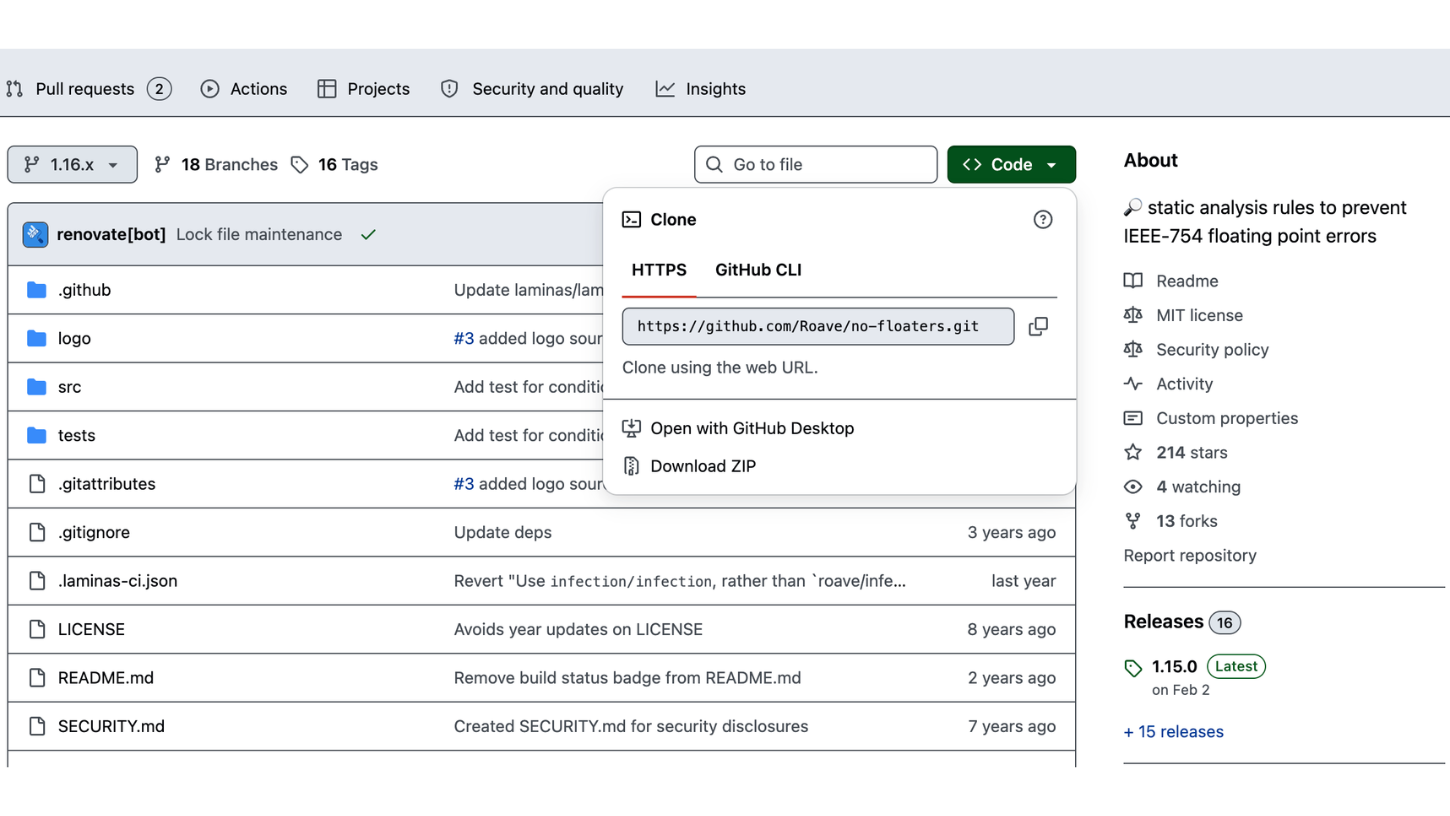The image size is (1450, 816).
Task: Show the + 15 releases link
Action: coord(1174,732)
